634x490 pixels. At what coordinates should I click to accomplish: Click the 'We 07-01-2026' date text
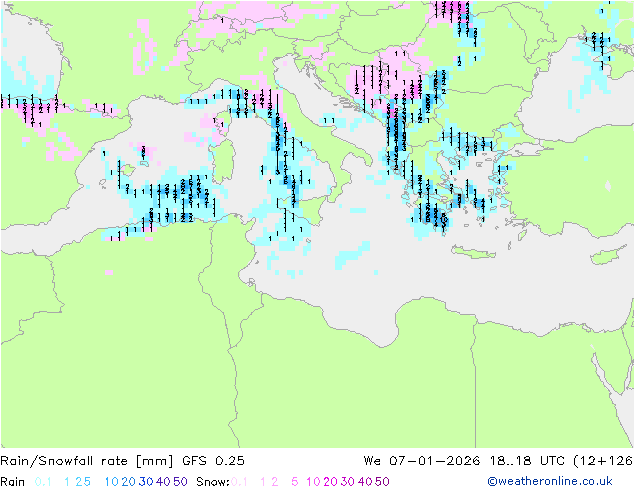[x=422, y=461]
